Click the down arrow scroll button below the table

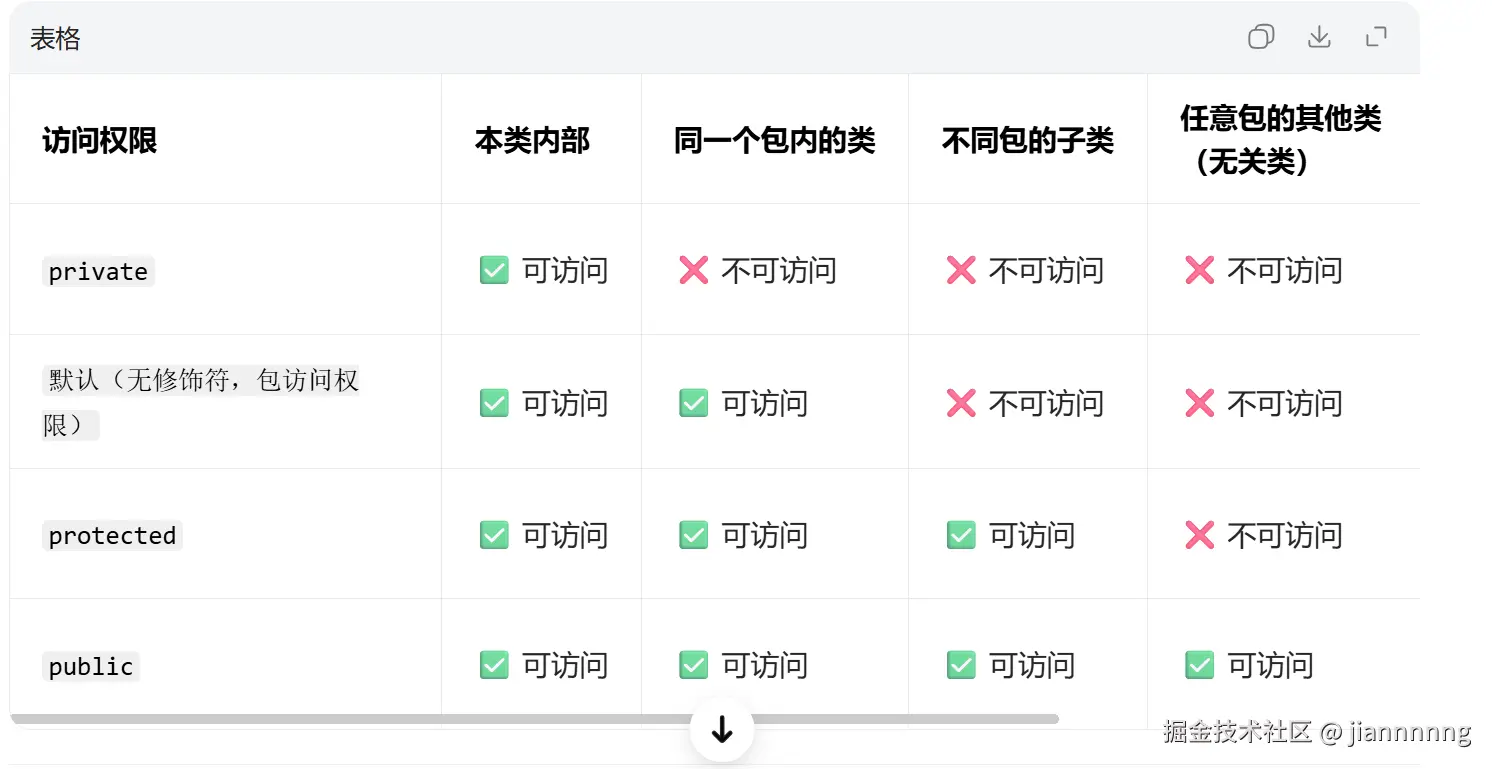[722, 730]
